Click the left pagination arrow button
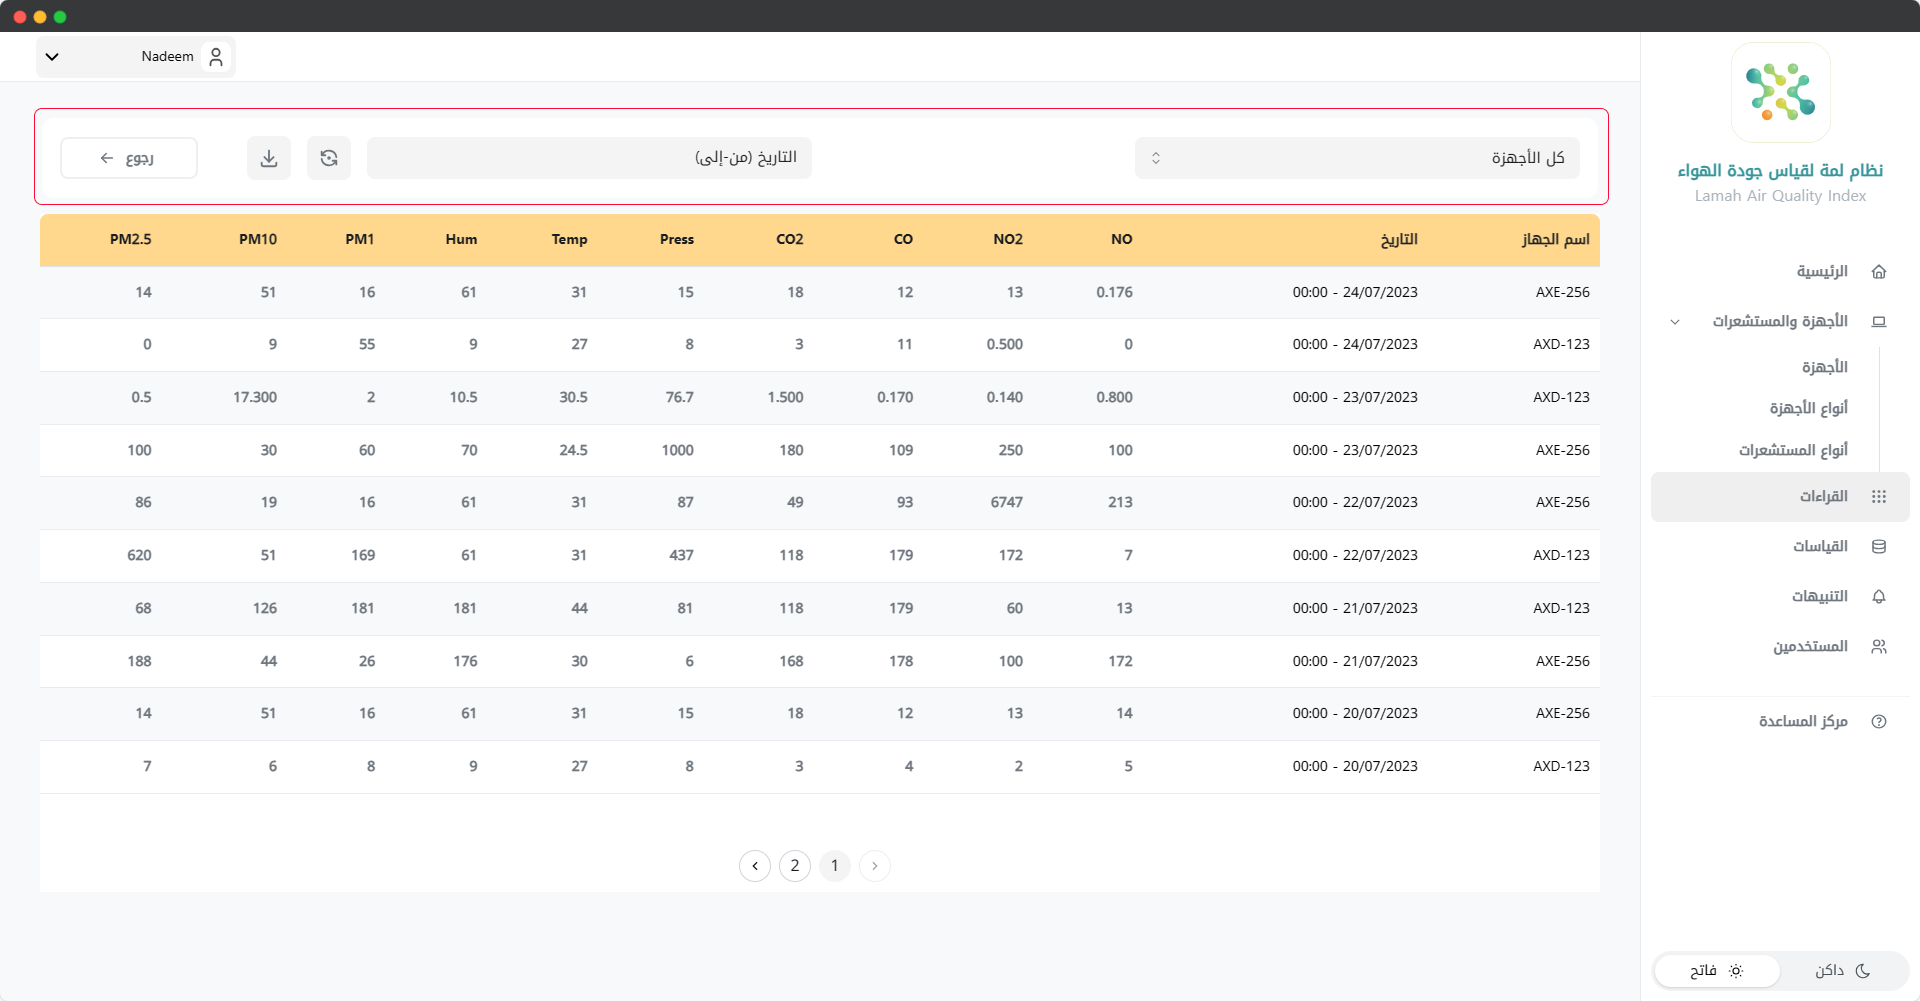 [x=755, y=866]
